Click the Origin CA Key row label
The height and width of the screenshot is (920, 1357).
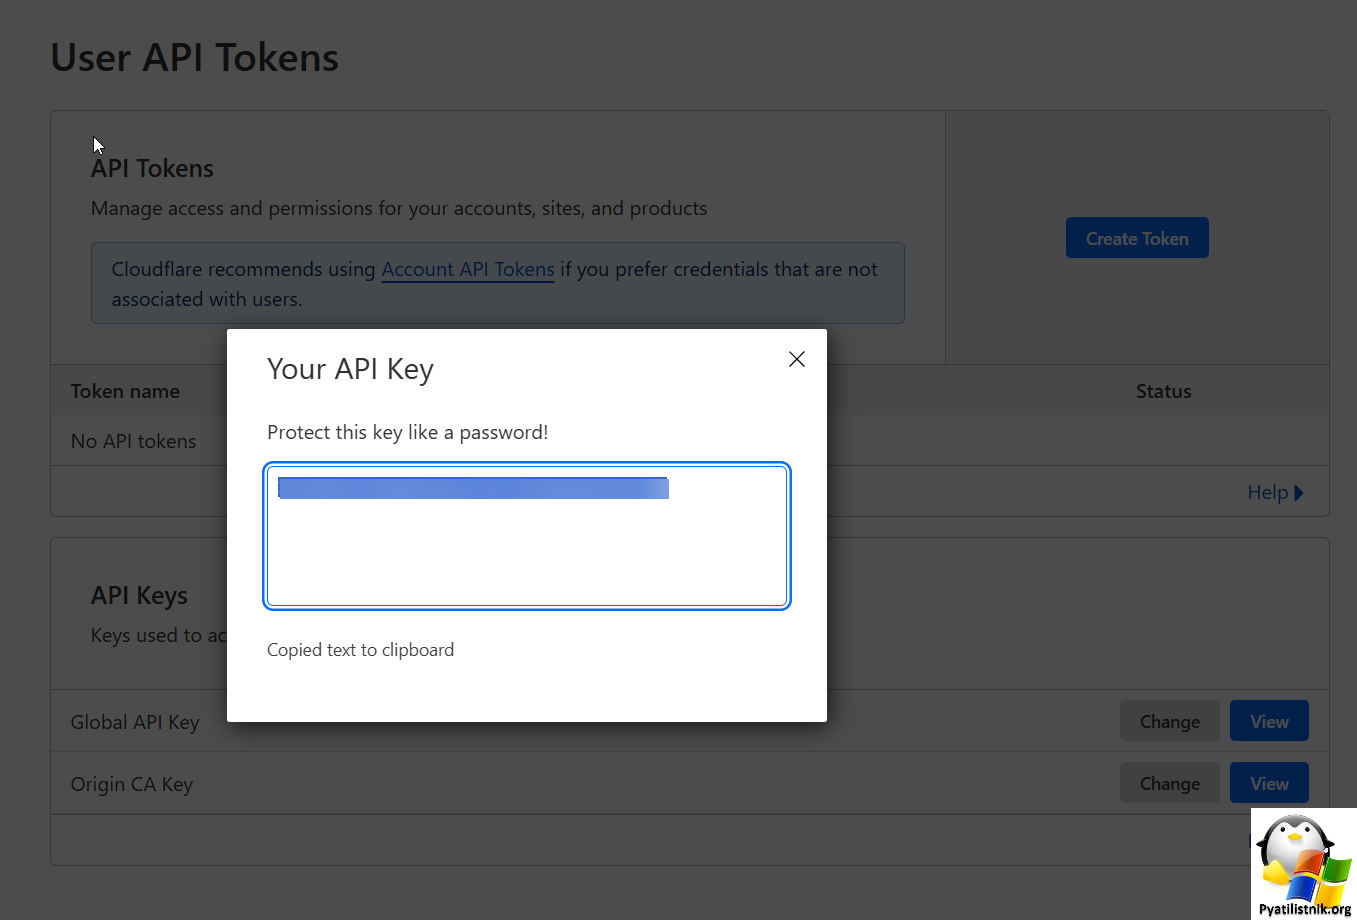(x=132, y=784)
